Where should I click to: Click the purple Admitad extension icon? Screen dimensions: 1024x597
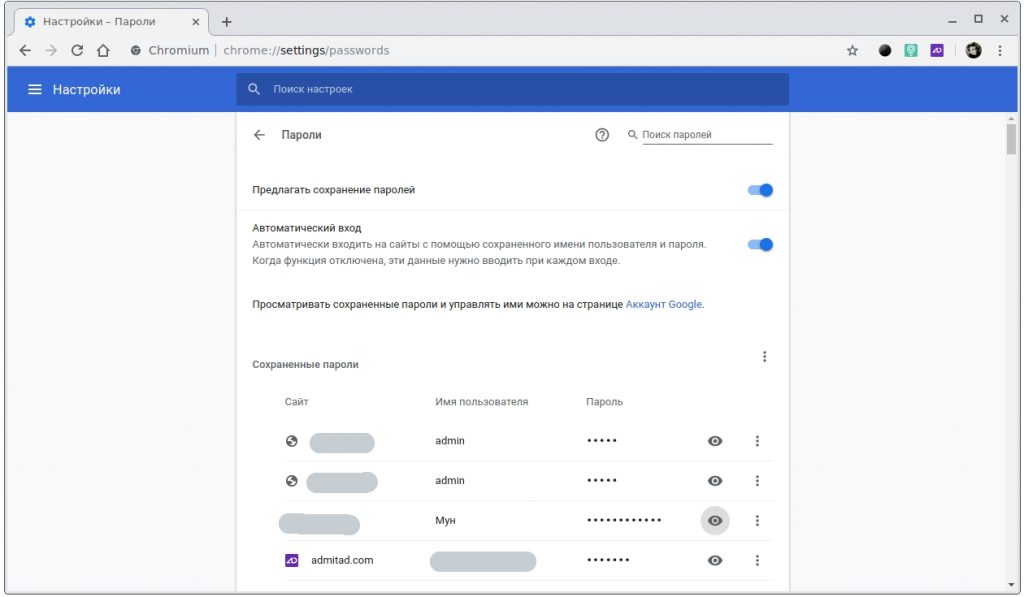coord(937,51)
